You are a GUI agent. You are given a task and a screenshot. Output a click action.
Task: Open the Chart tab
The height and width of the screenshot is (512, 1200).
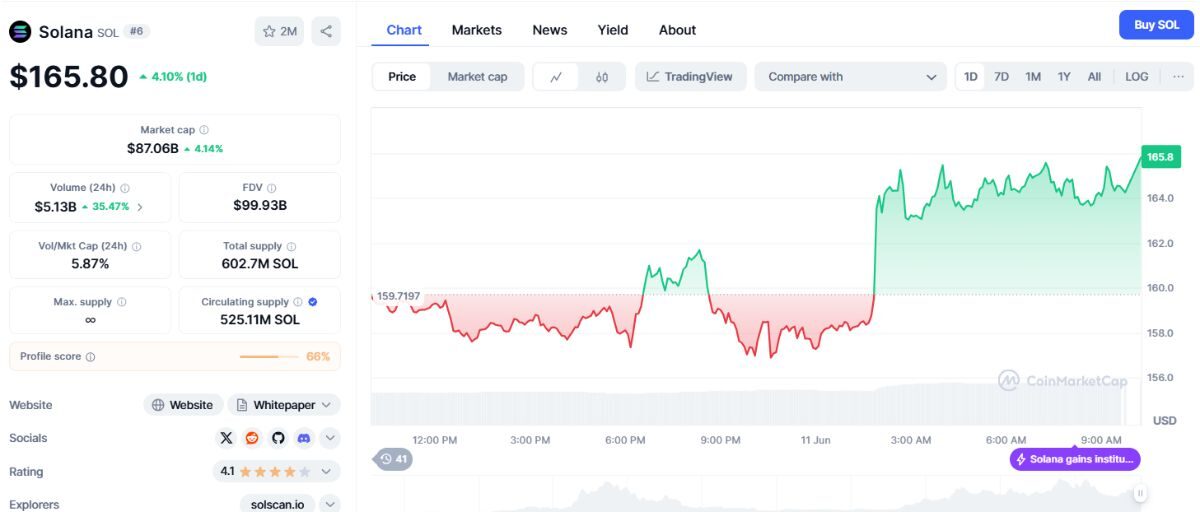pyautogui.click(x=404, y=30)
